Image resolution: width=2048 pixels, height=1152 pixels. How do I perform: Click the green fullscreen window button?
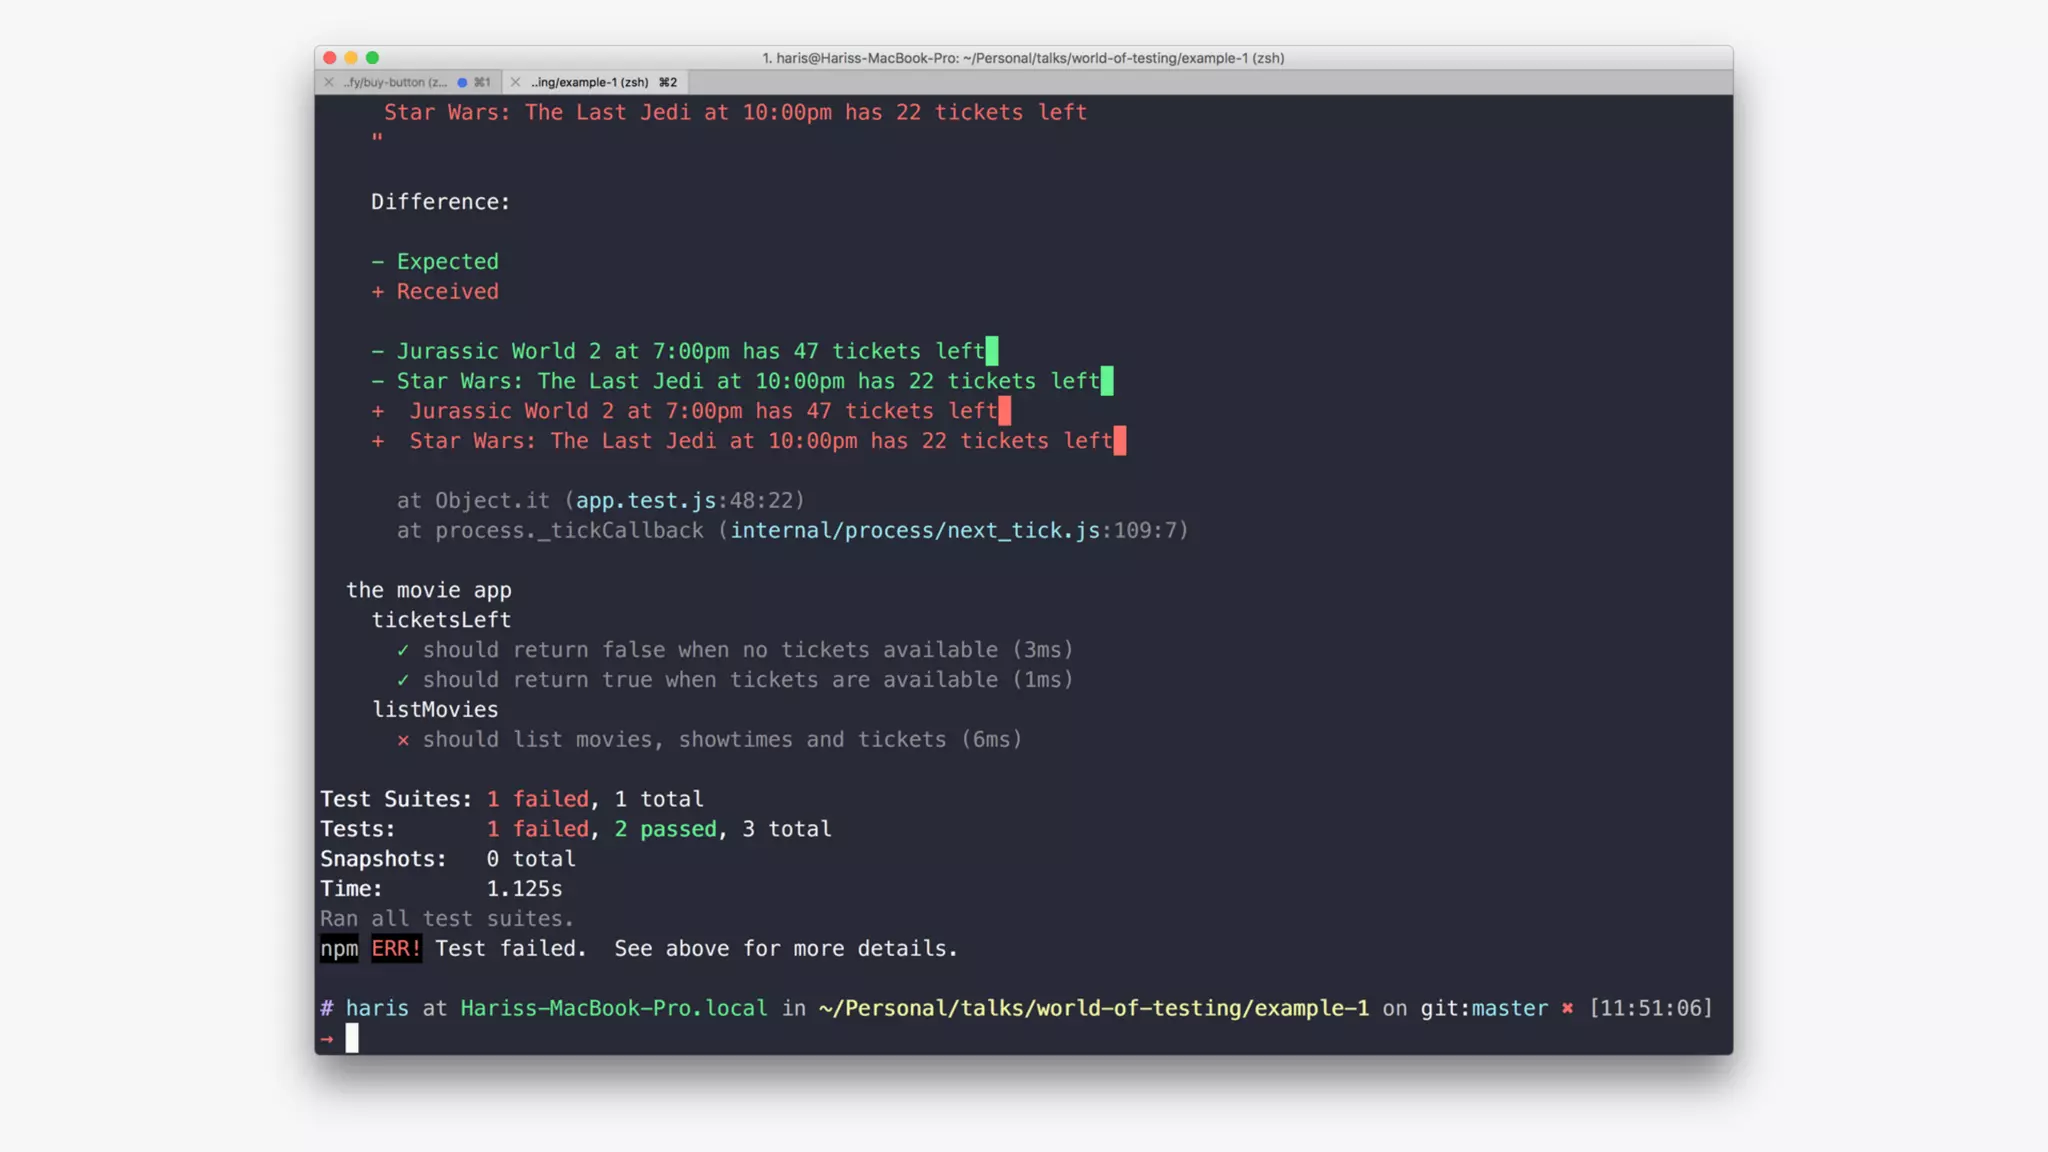point(372,58)
